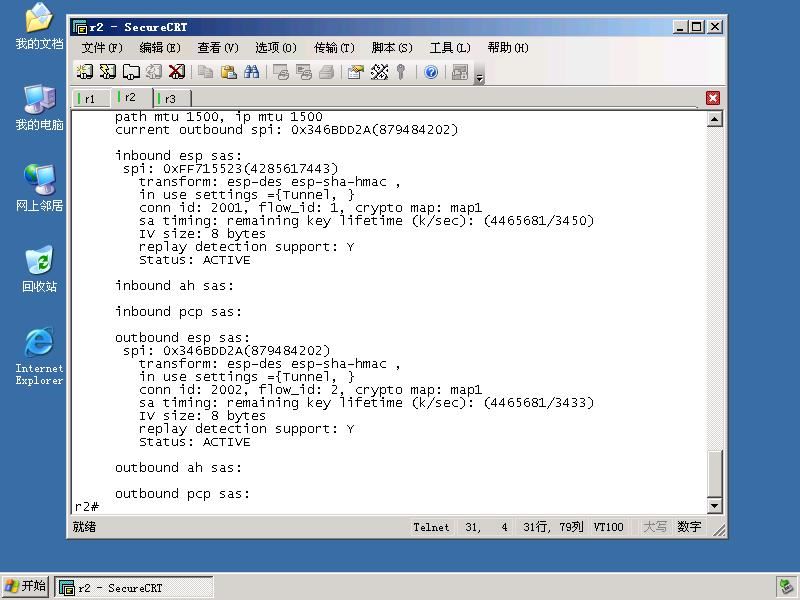Image resolution: width=800 pixels, height=600 pixels.
Task: Maximize the SecureCRT window
Action: click(696, 27)
